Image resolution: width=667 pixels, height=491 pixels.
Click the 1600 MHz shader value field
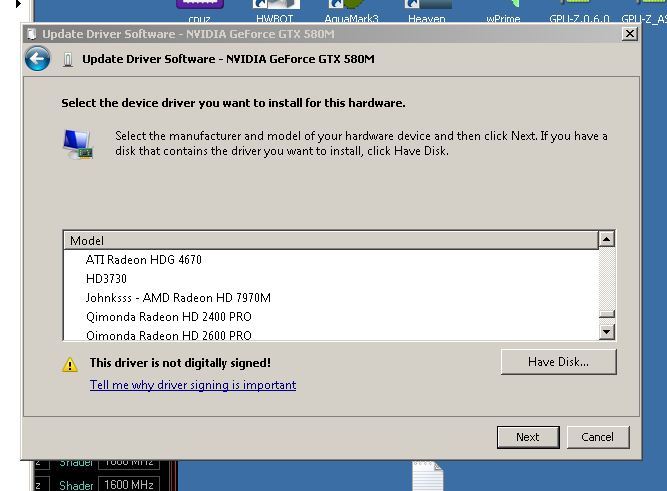[129, 485]
